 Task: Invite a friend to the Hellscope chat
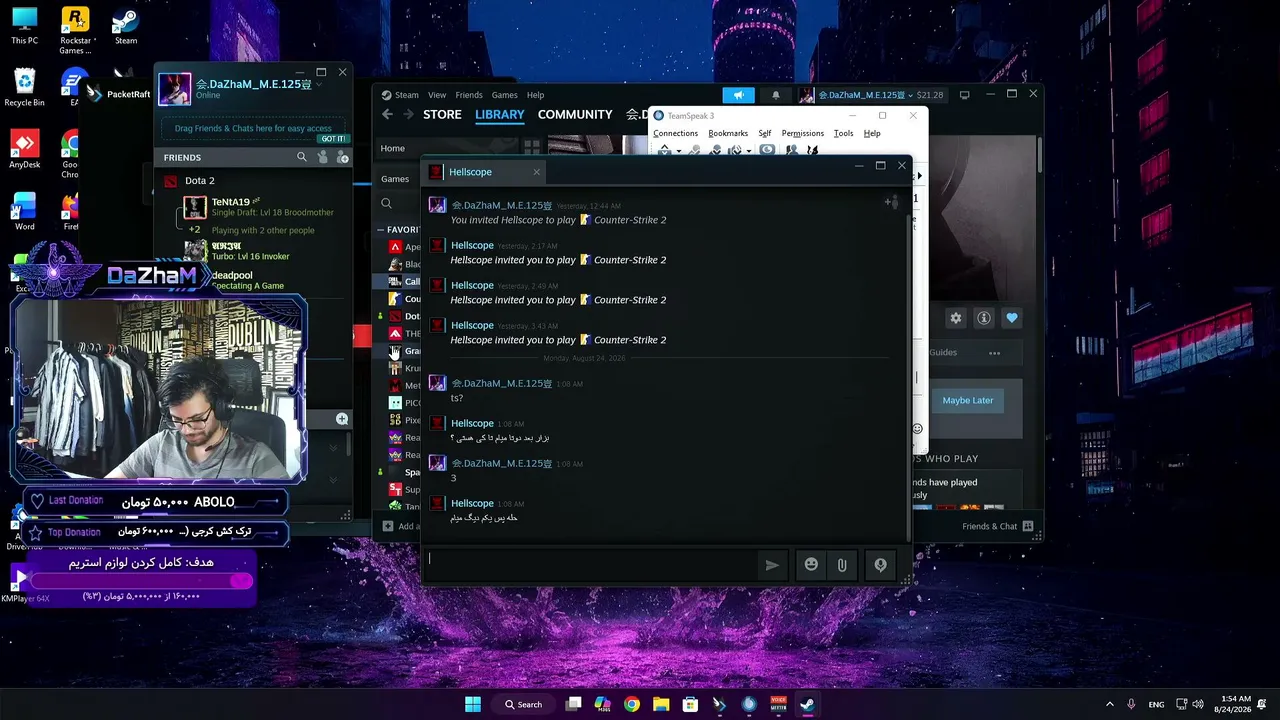tap(891, 203)
